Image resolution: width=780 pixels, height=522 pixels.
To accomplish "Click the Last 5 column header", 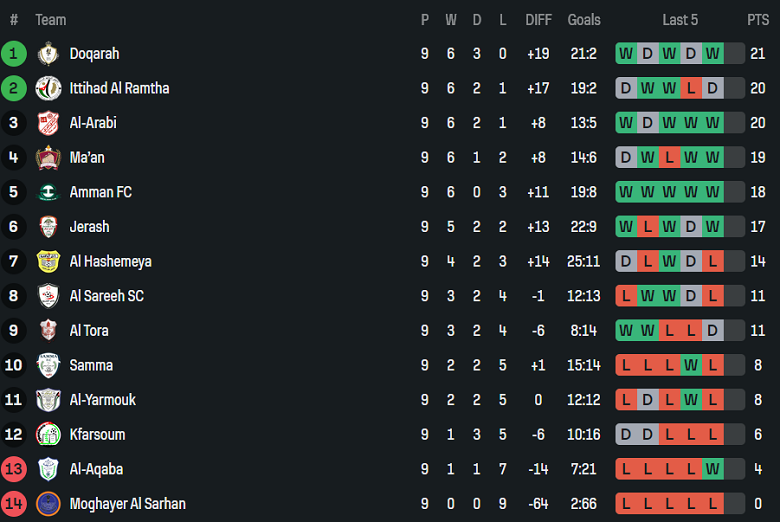I will click(680, 20).
